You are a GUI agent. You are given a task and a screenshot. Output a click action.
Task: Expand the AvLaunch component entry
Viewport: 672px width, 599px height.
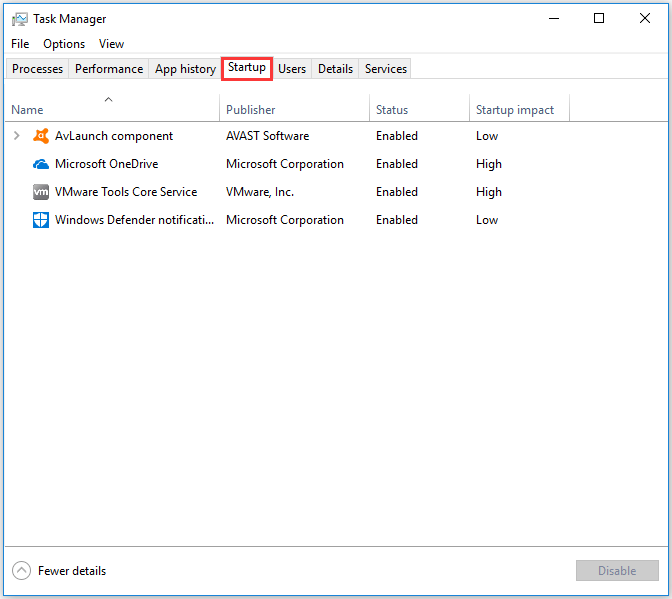[x=17, y=136]
